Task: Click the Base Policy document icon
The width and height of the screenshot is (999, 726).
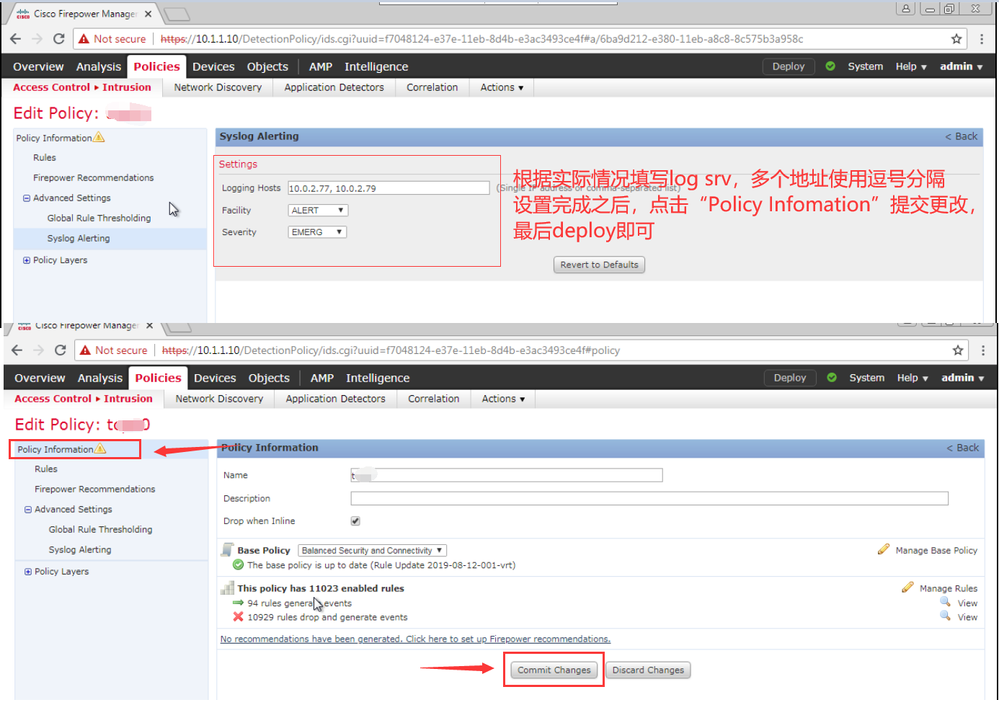Action: [227, 550]
